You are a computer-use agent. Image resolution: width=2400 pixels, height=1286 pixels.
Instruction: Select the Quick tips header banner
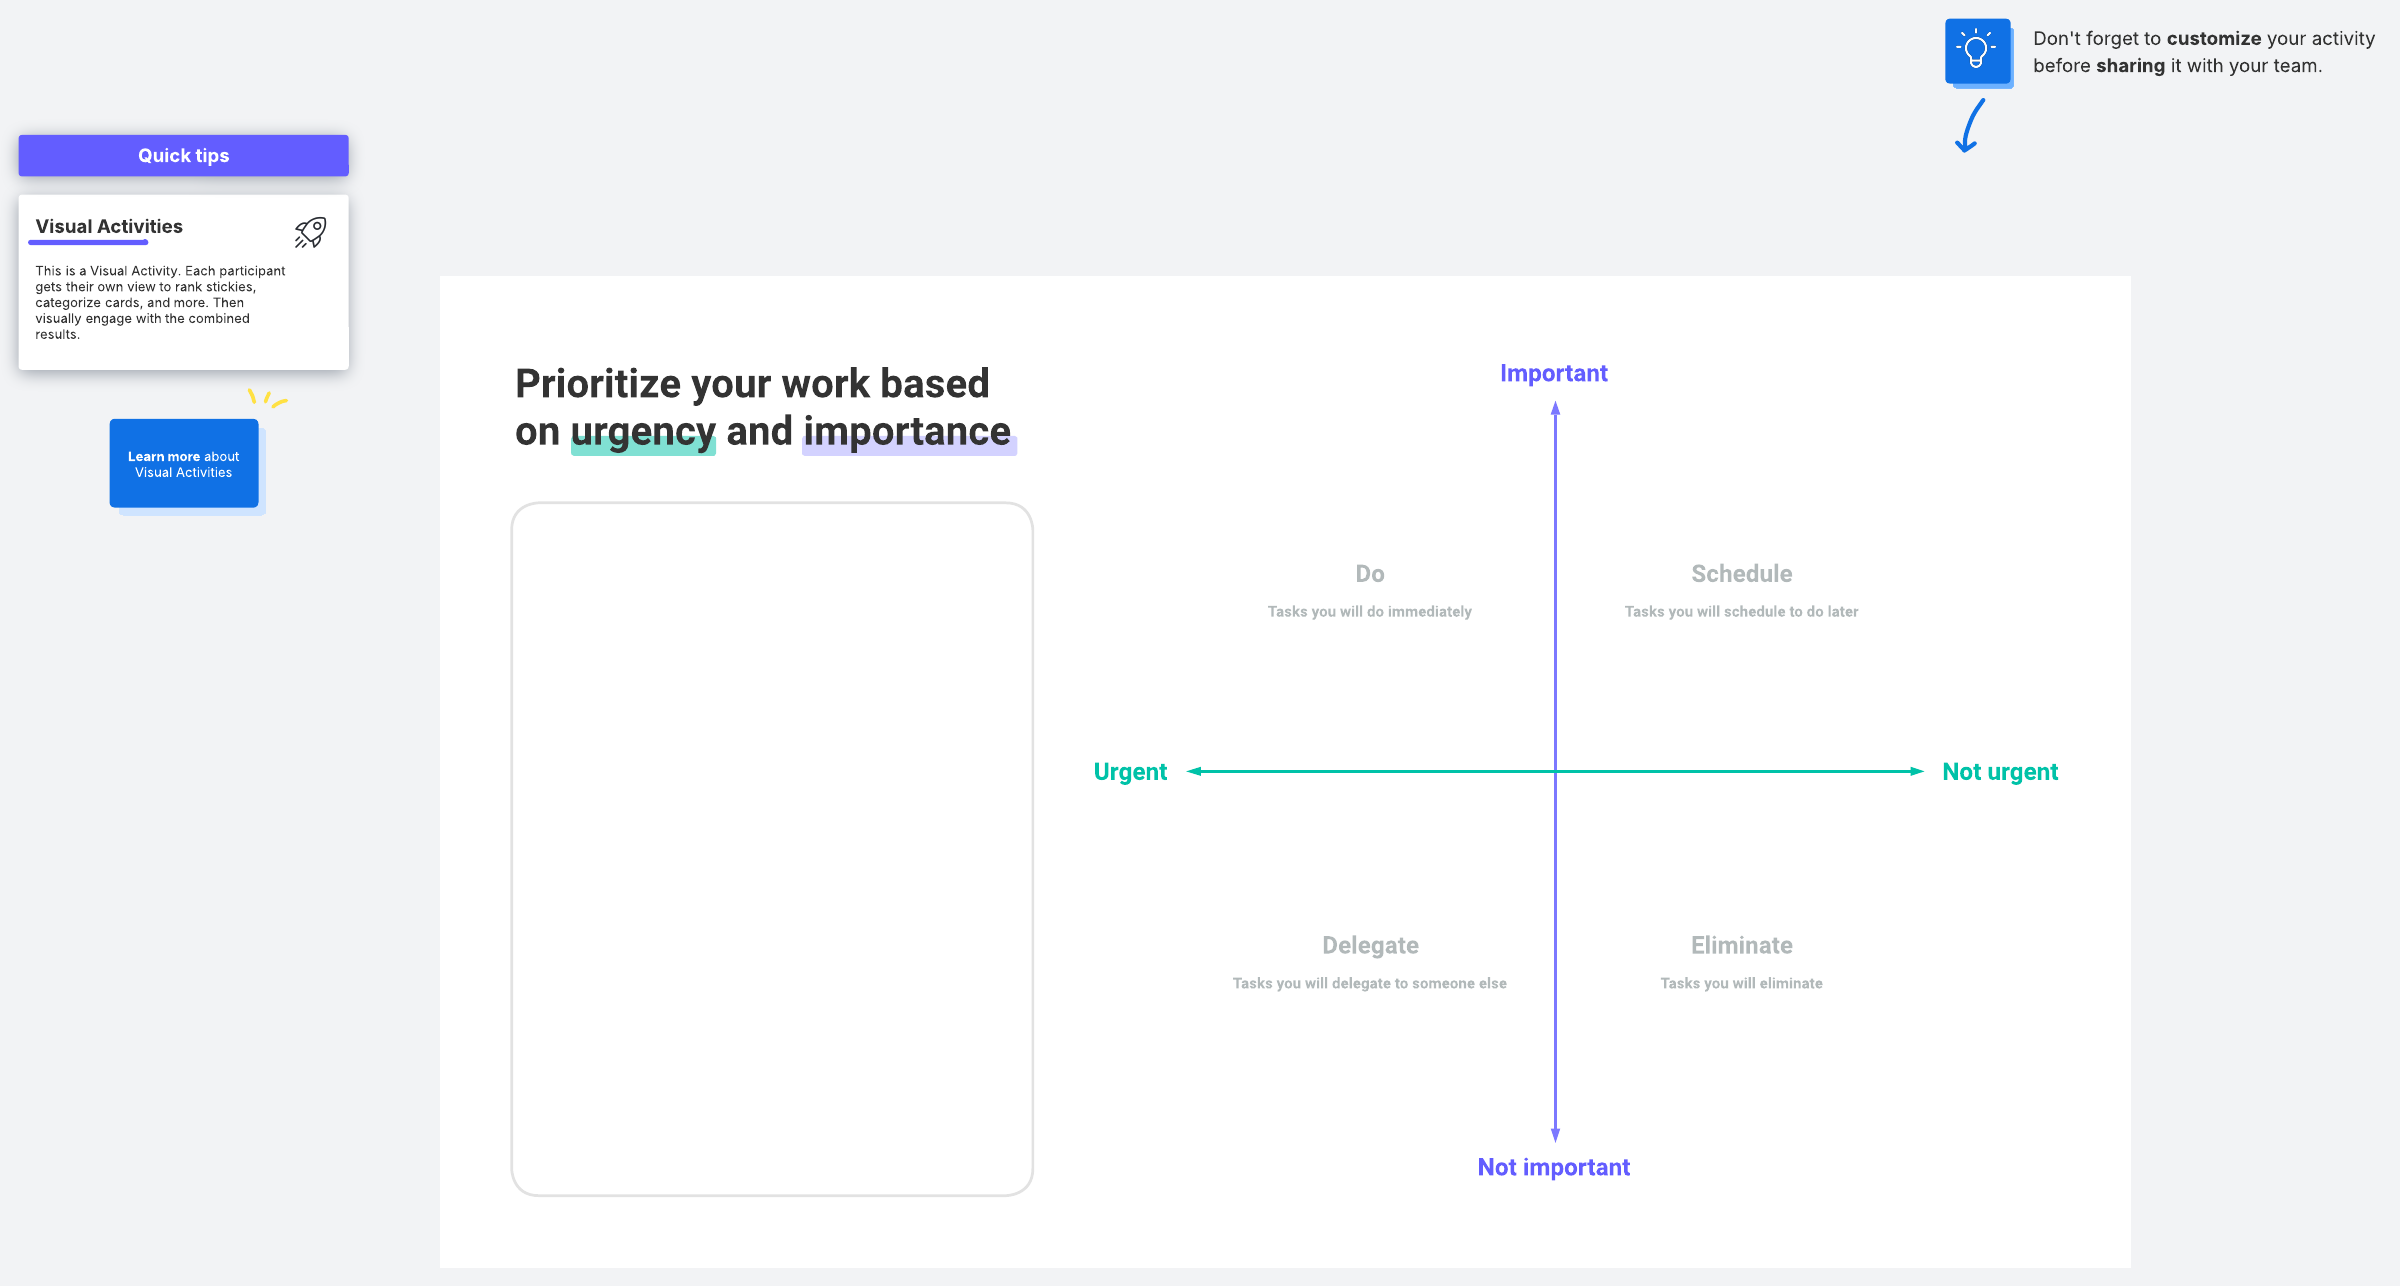click(184, 156)
